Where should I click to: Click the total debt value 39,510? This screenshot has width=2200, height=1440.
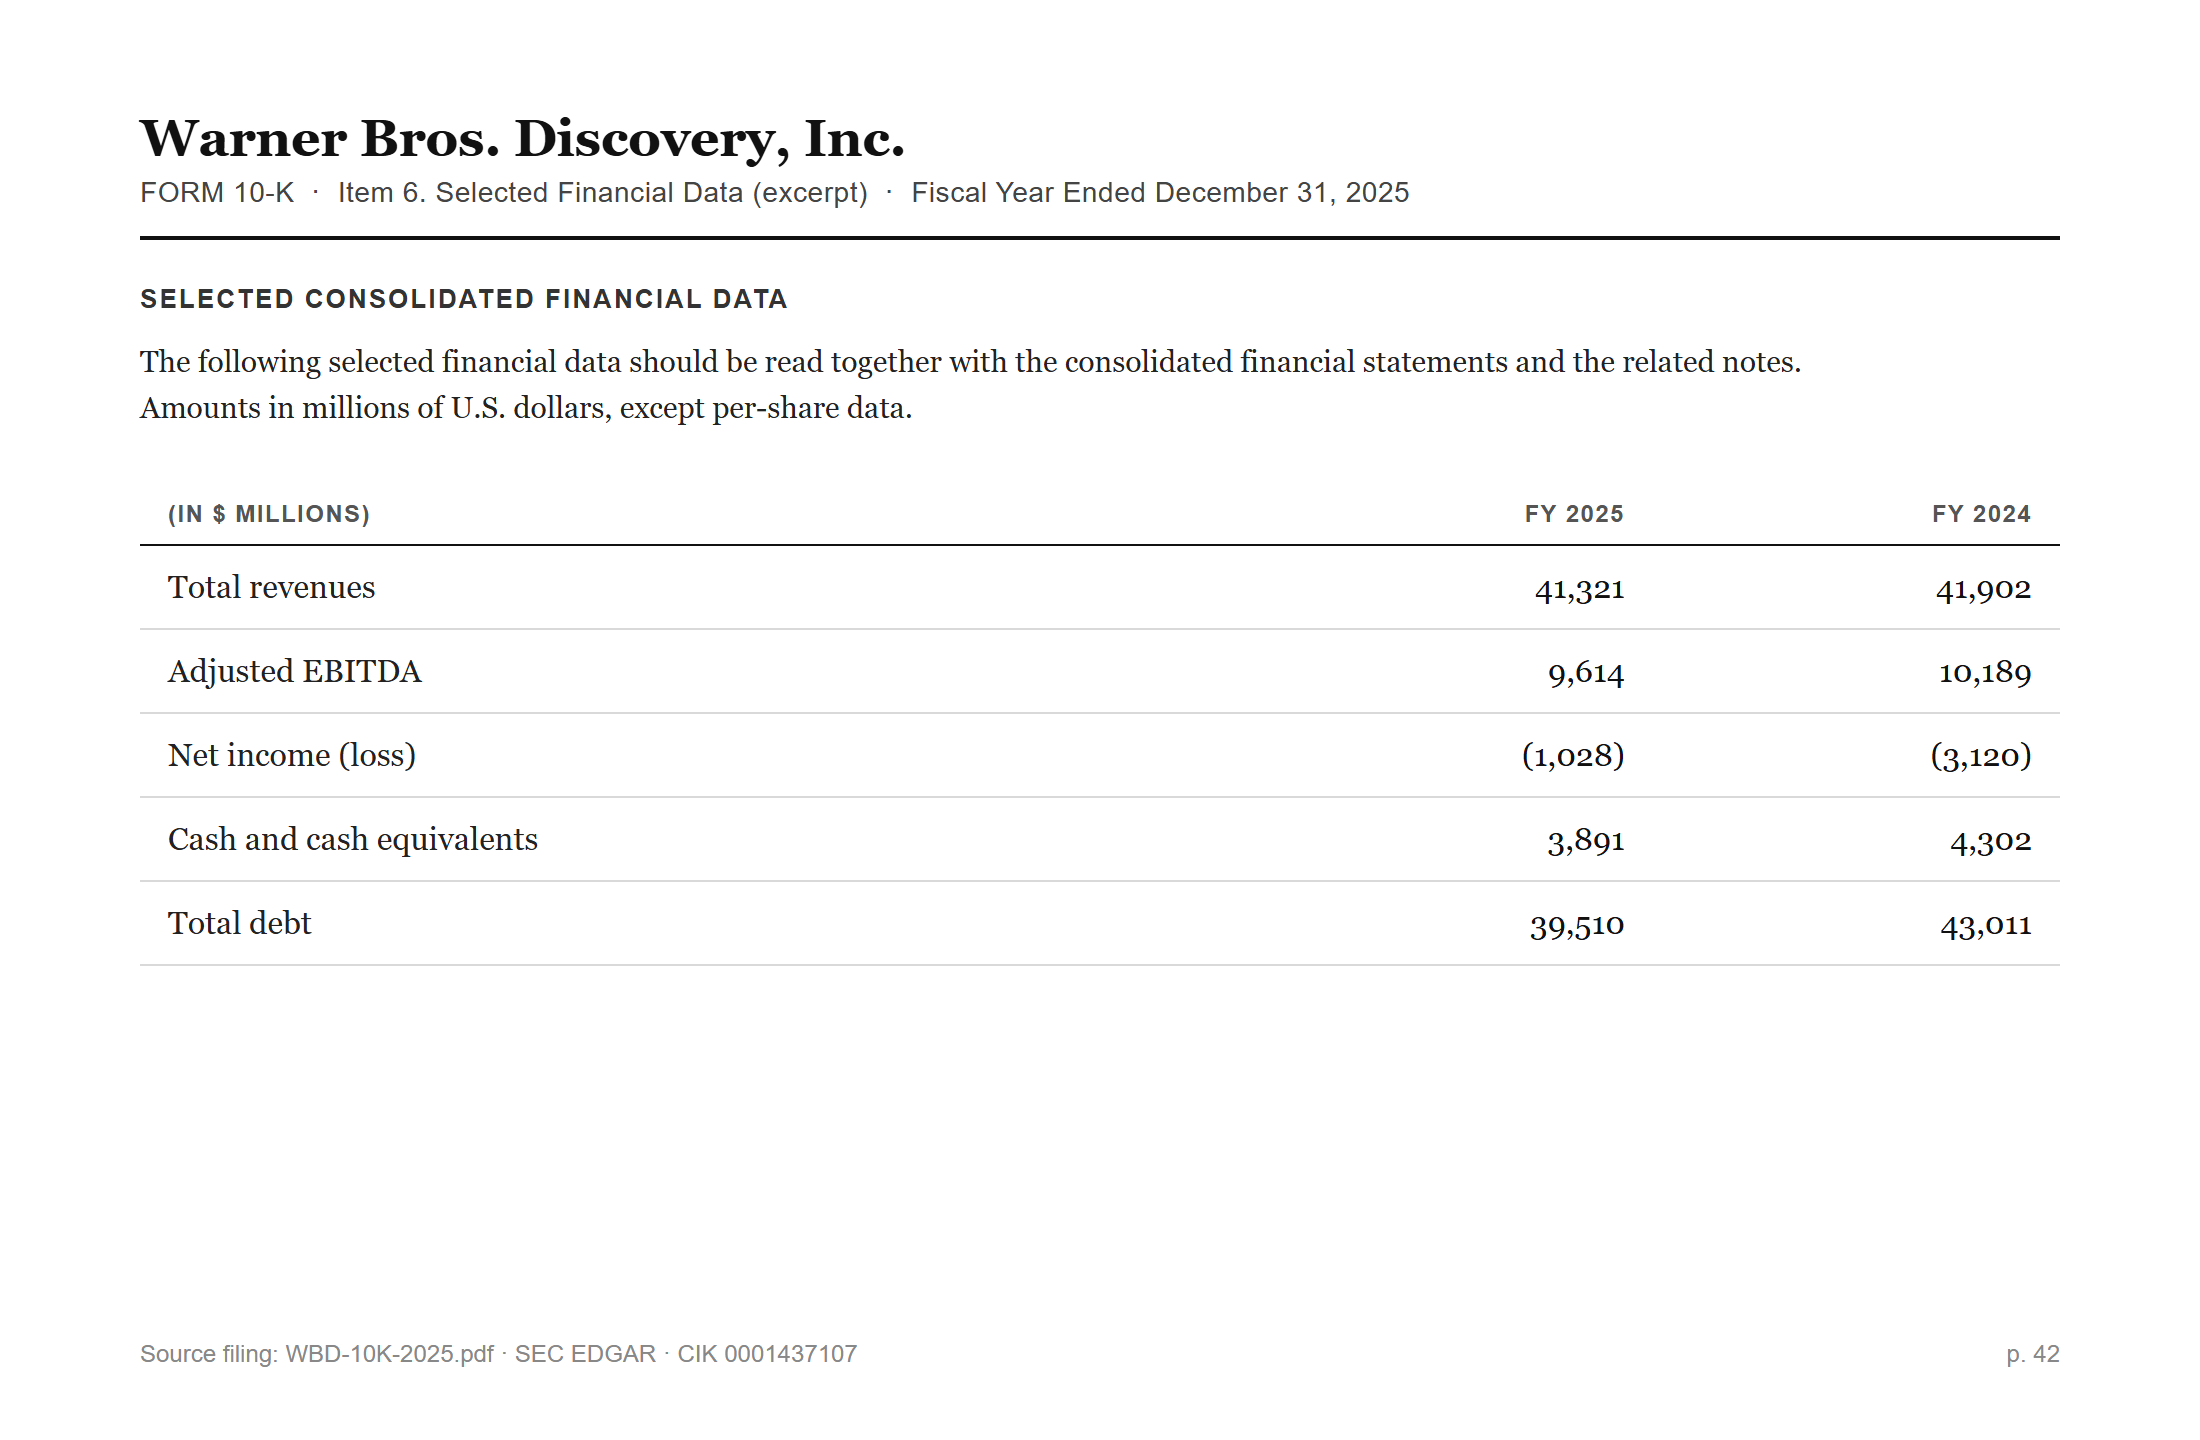click(1577, 925)
